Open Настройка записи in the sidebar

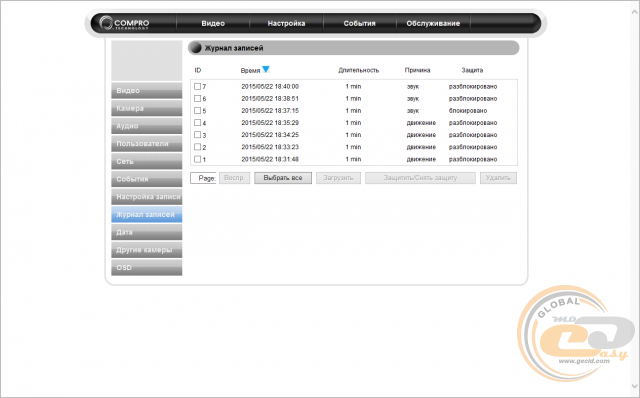coord(147,197)
